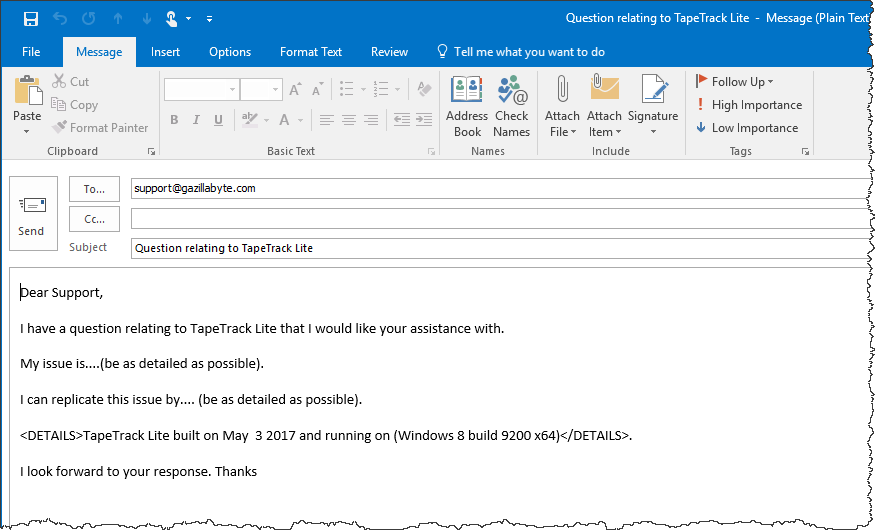The height and width of the screenshot is (530, 875).
Task: Toggle Bold formatting
Action: tap(174, 120)
